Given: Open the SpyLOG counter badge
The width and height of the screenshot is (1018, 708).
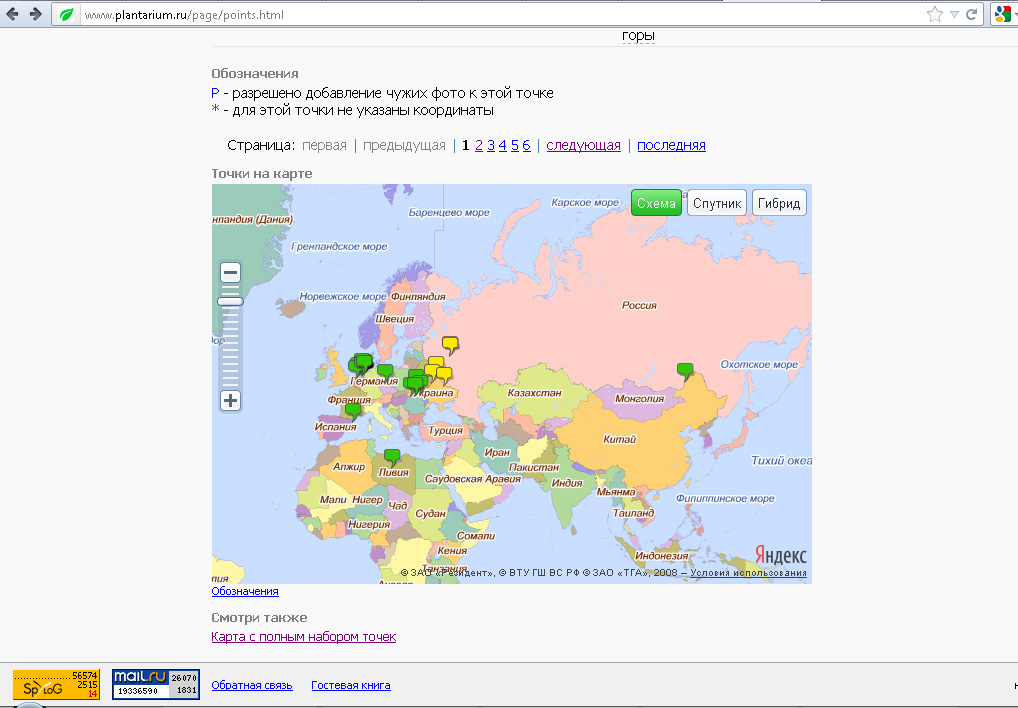Looking at the screenshot, I should pos(55,685).
